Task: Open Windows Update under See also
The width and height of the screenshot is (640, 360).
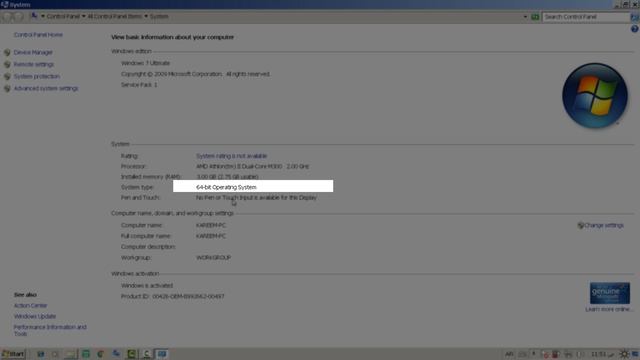Action: pyautogui.click(x=35, y=316)
